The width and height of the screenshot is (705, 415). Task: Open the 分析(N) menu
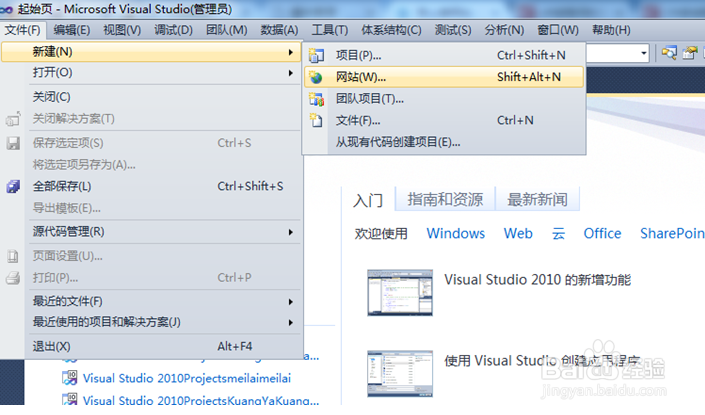[x=504, y=30]
